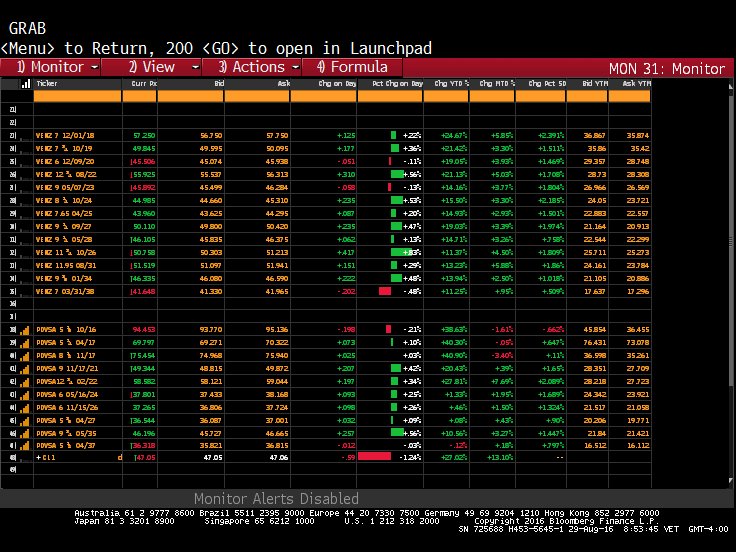The height and width of the screenshot is (552, 736).
Task: Open chart icon for PDVSA 6 11/15/26 row
Action: 25,408
